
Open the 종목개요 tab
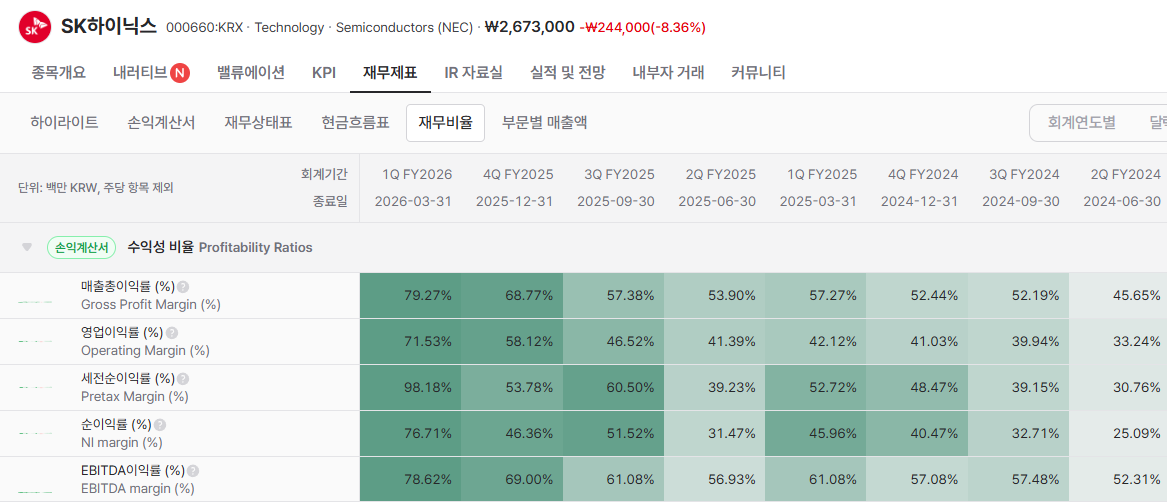tap(59, 73)
